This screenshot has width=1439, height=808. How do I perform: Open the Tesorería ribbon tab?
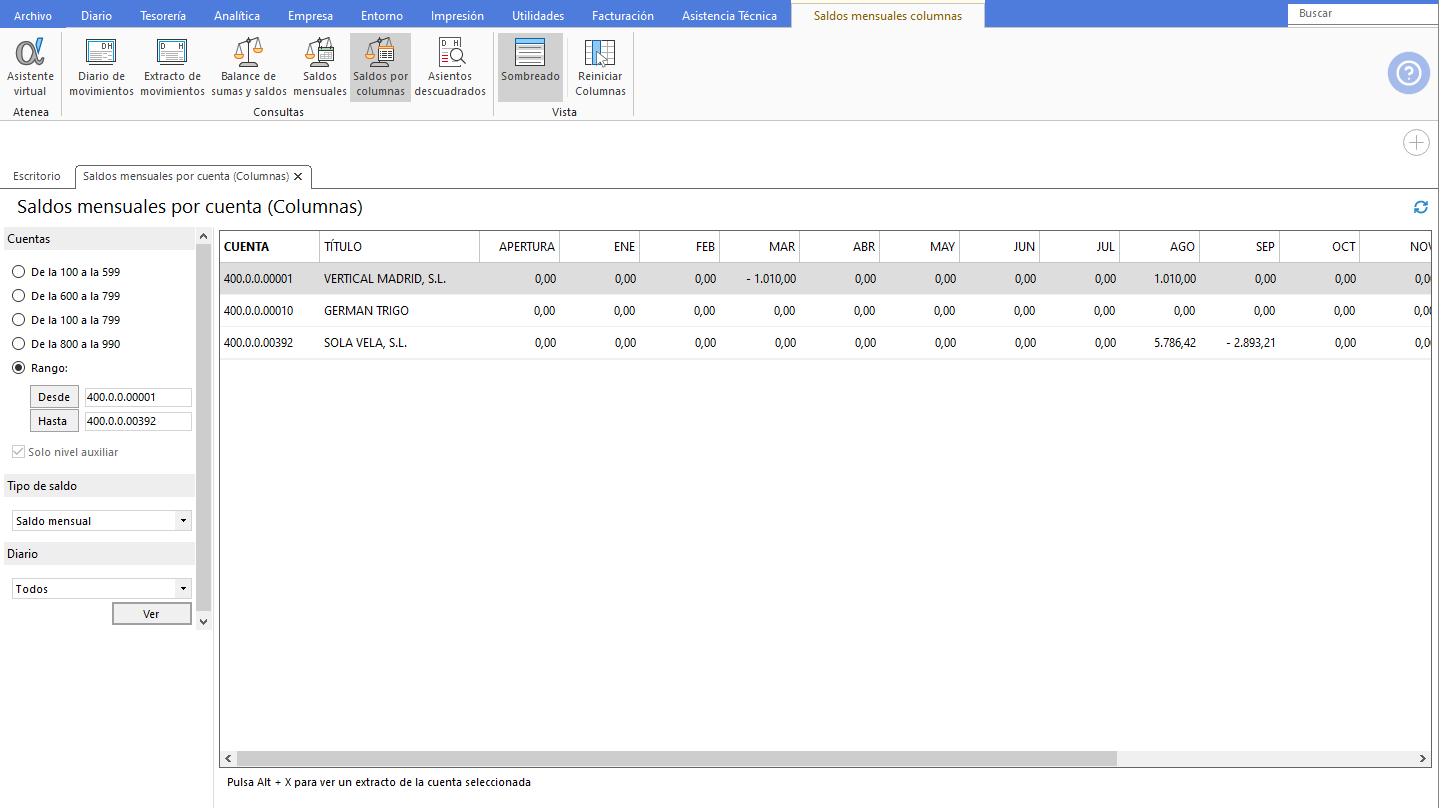coord(163,16)
